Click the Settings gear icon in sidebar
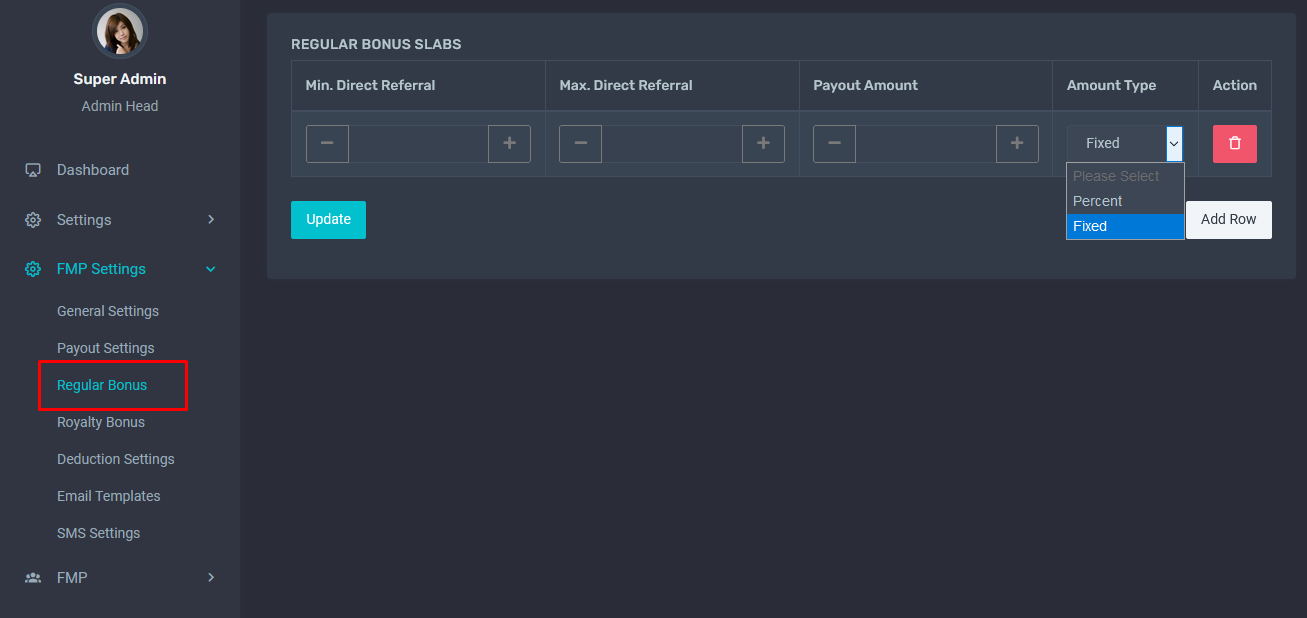Image resolution: width=1307 pixels, height=618 pixels. (x=33, y=220)
